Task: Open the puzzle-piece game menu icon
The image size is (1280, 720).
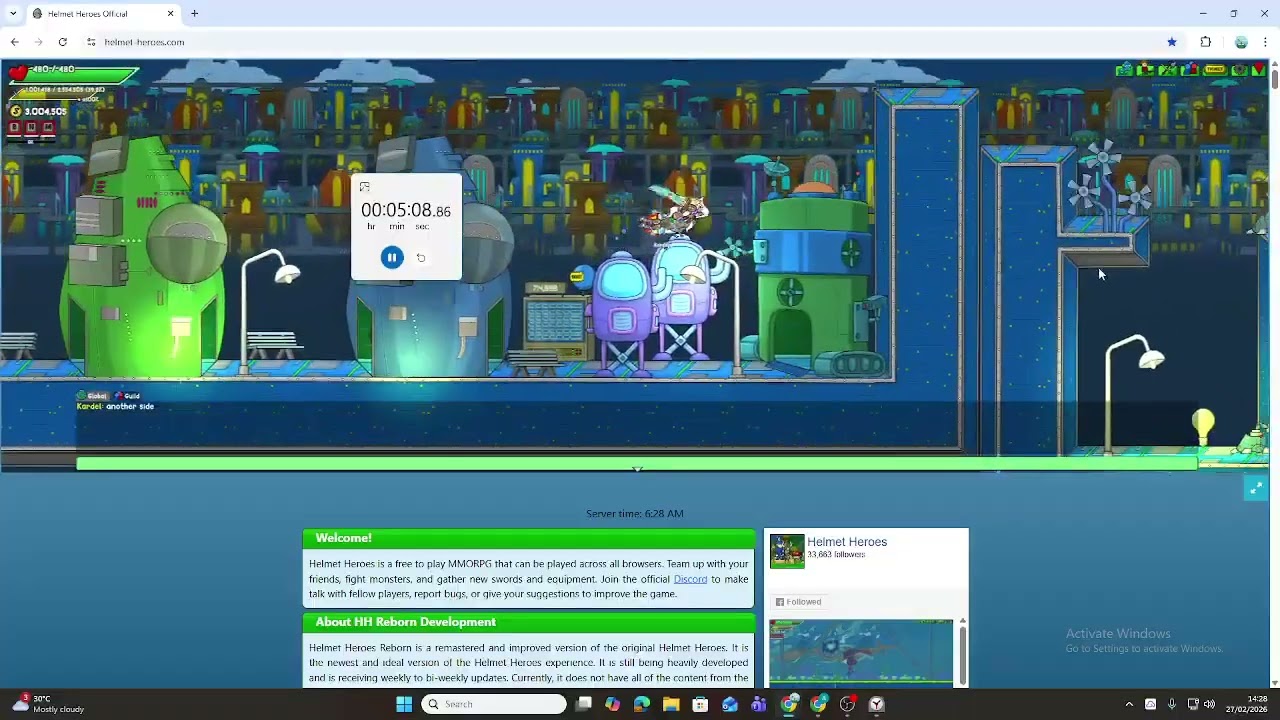Action: tap(1125, 70)
